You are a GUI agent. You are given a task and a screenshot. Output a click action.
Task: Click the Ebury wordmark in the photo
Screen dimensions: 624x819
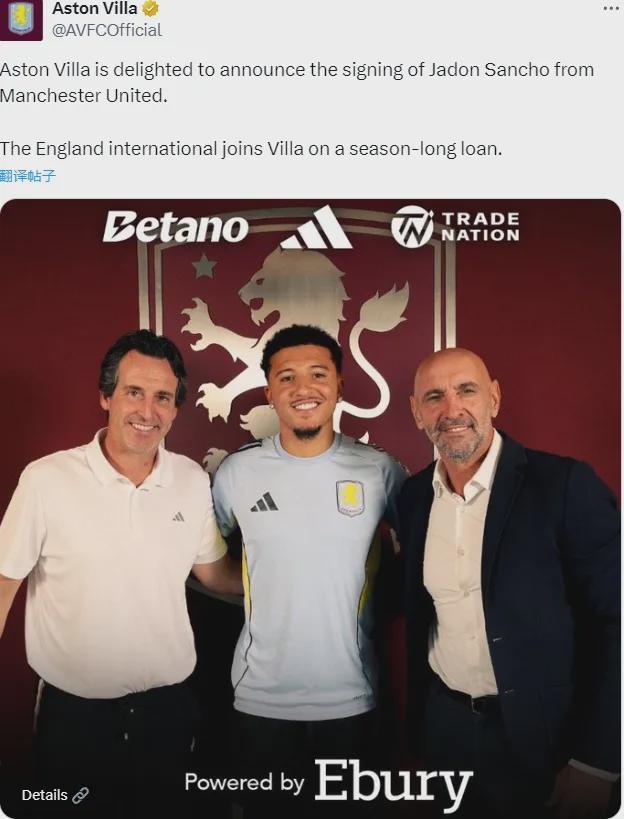(393, 784)
